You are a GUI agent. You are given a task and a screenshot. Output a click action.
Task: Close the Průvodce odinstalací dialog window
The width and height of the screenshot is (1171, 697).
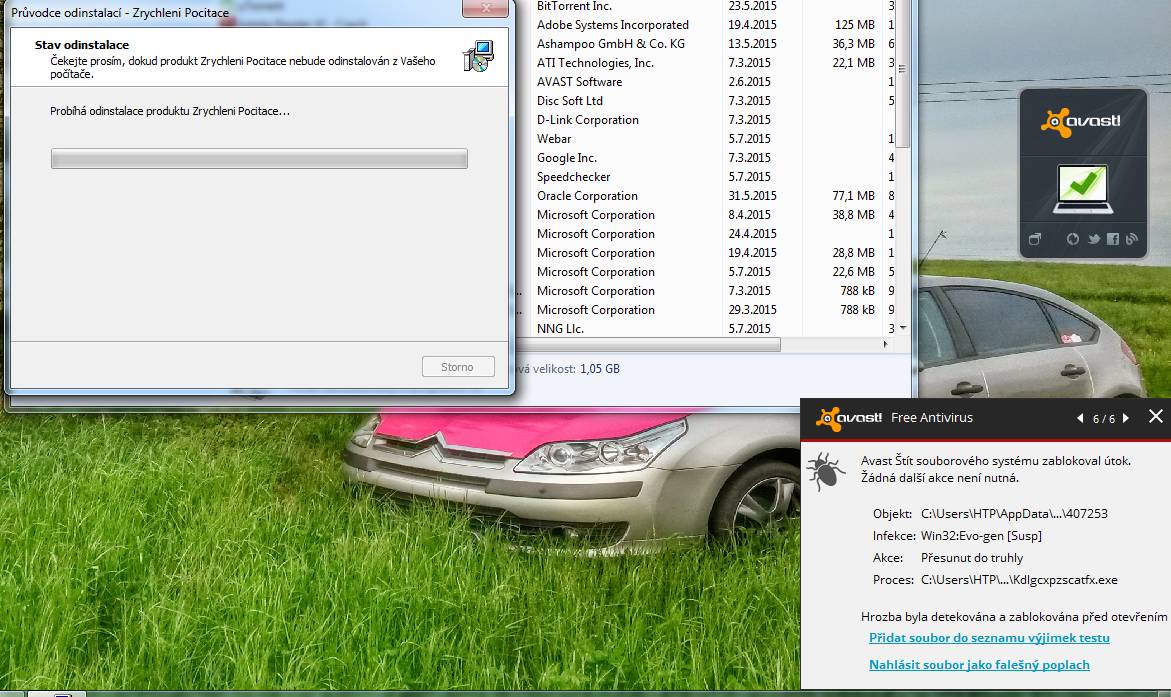coord(485,8)
